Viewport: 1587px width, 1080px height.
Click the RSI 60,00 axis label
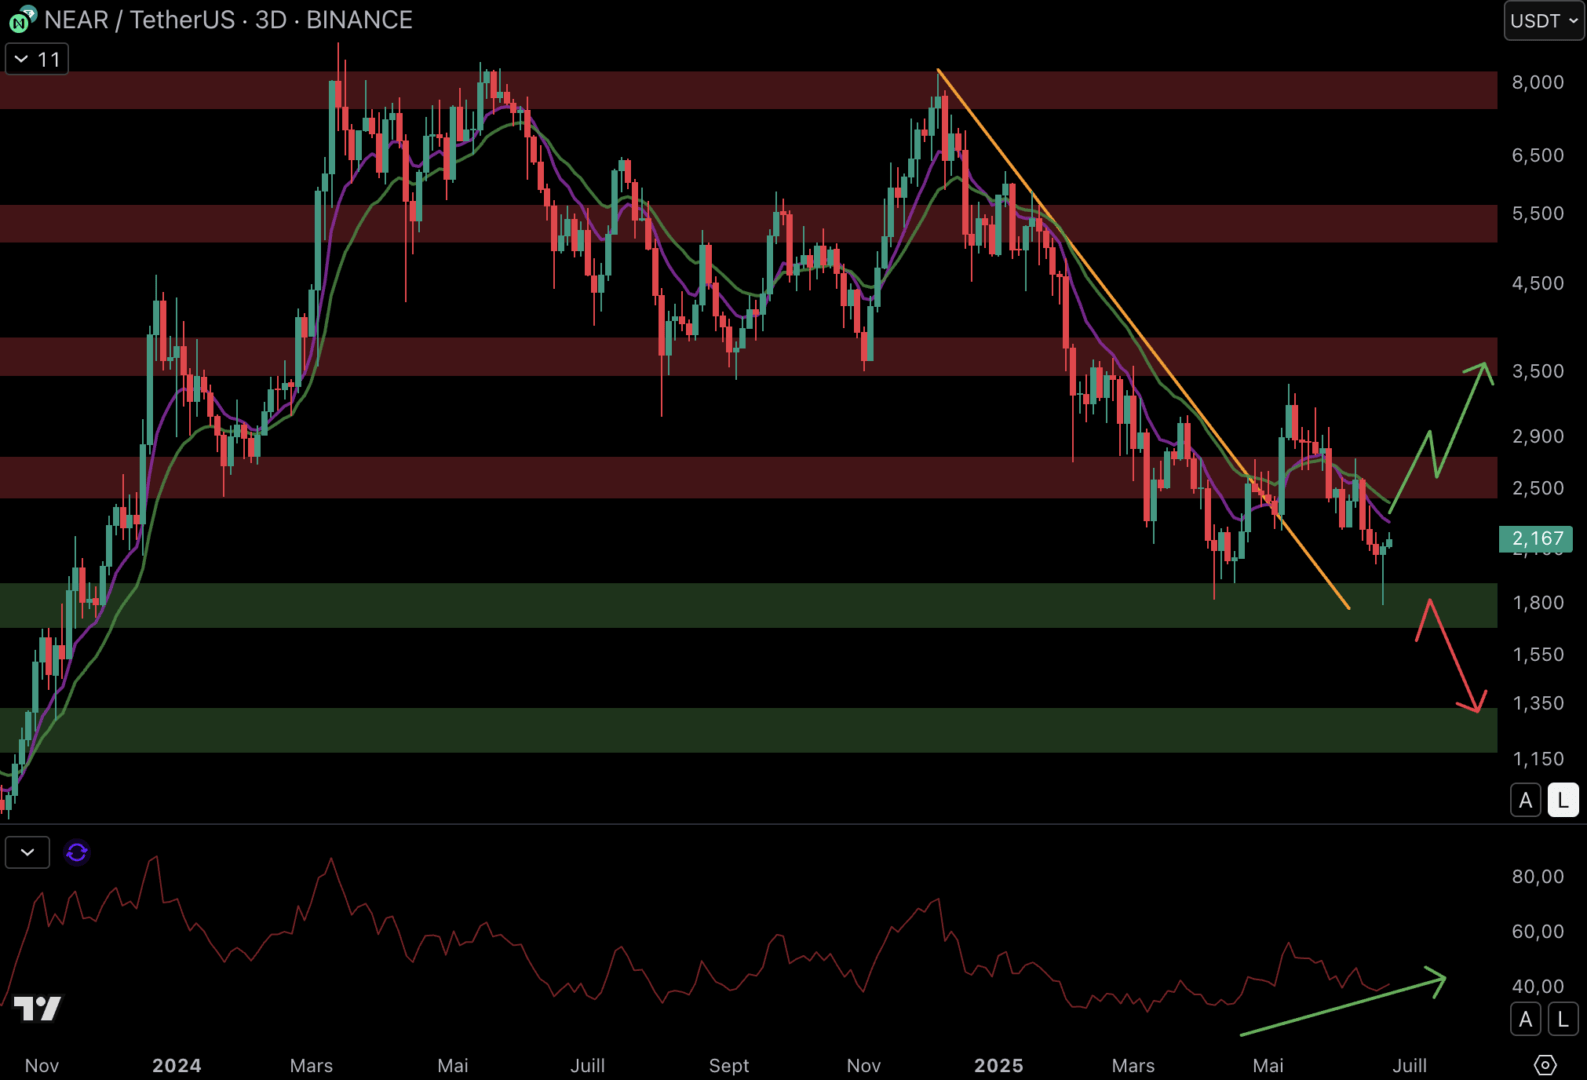coord(1538,931)
